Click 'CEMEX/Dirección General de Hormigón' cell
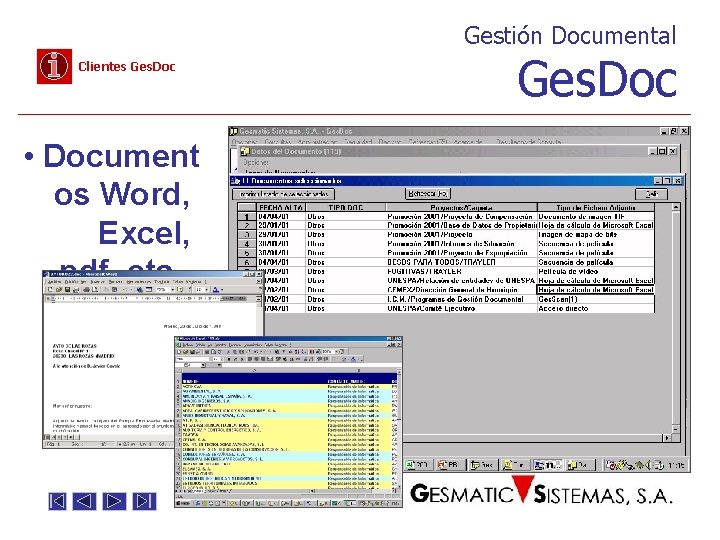This screenshot has height=540, width=720. coord(461,290)
